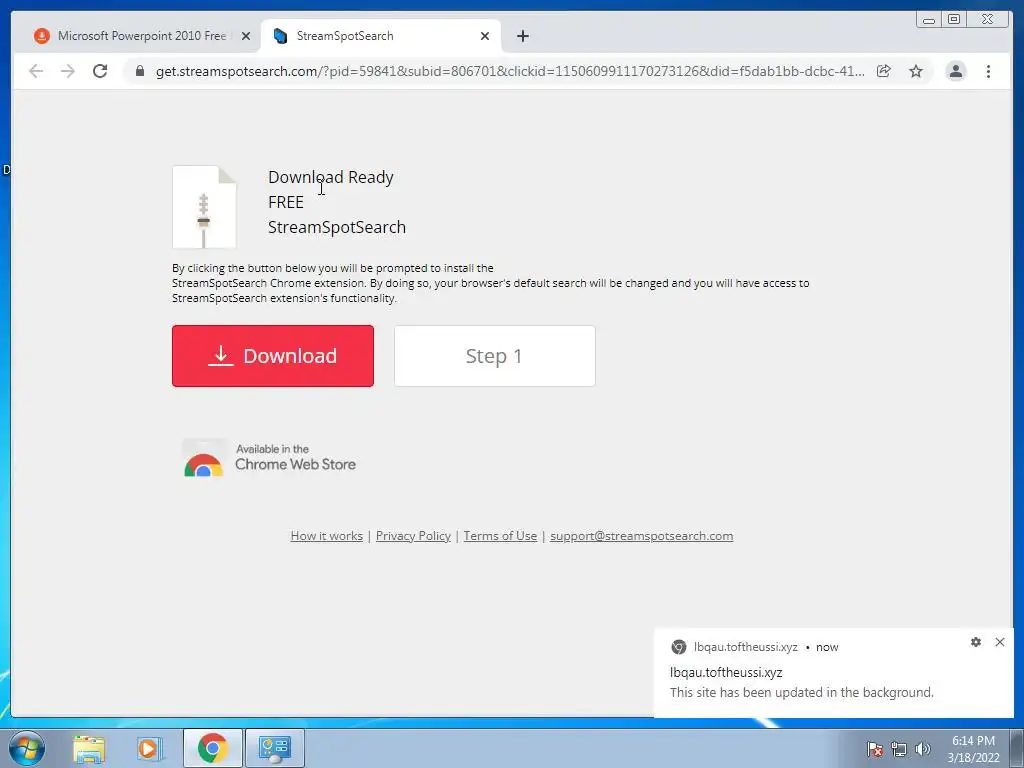Open a new tab with plus button

(522, 36)
